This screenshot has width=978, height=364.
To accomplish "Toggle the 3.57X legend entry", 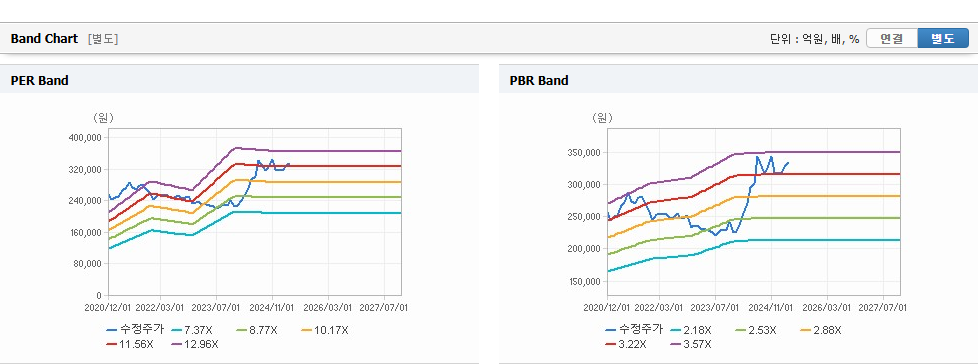I will [x=691, y=344].
